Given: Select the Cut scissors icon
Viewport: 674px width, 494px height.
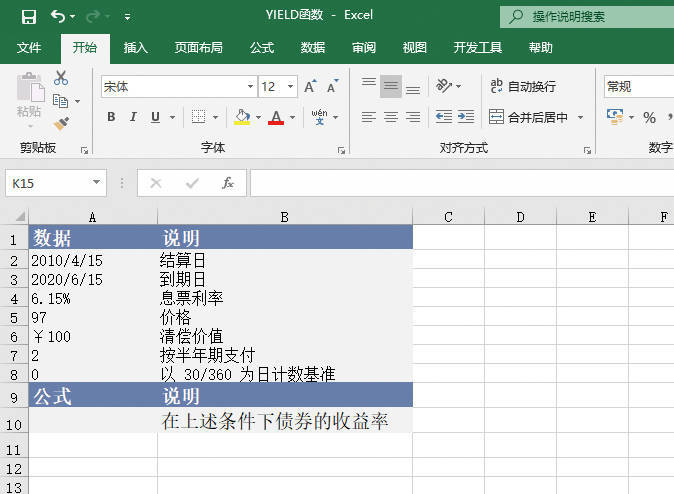Looking at the screenshot, I should click(61, 78).
